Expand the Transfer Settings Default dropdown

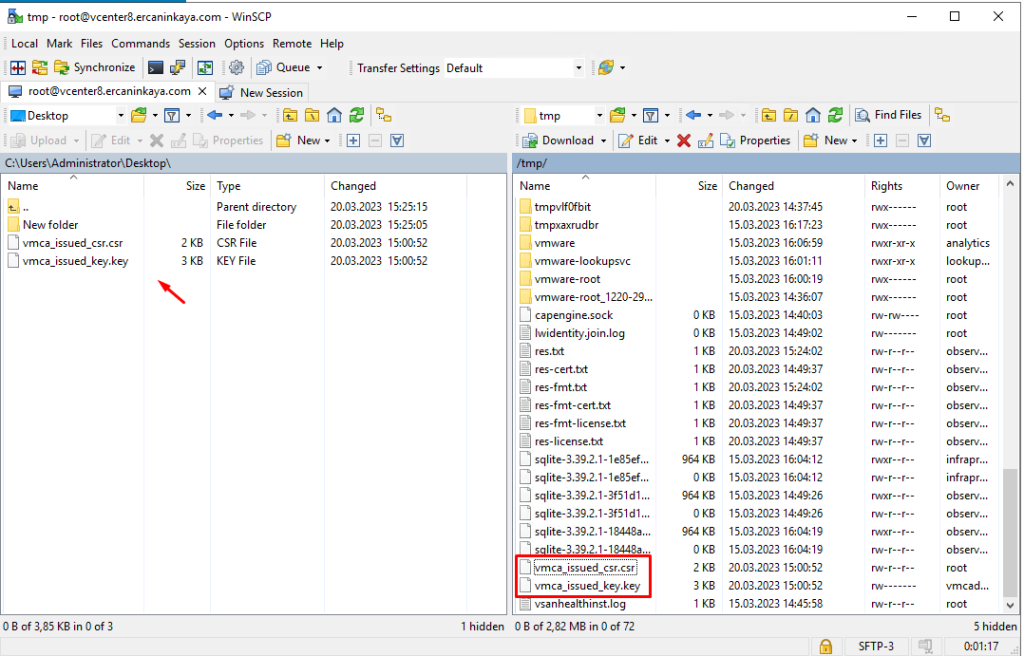click(578, 68)
